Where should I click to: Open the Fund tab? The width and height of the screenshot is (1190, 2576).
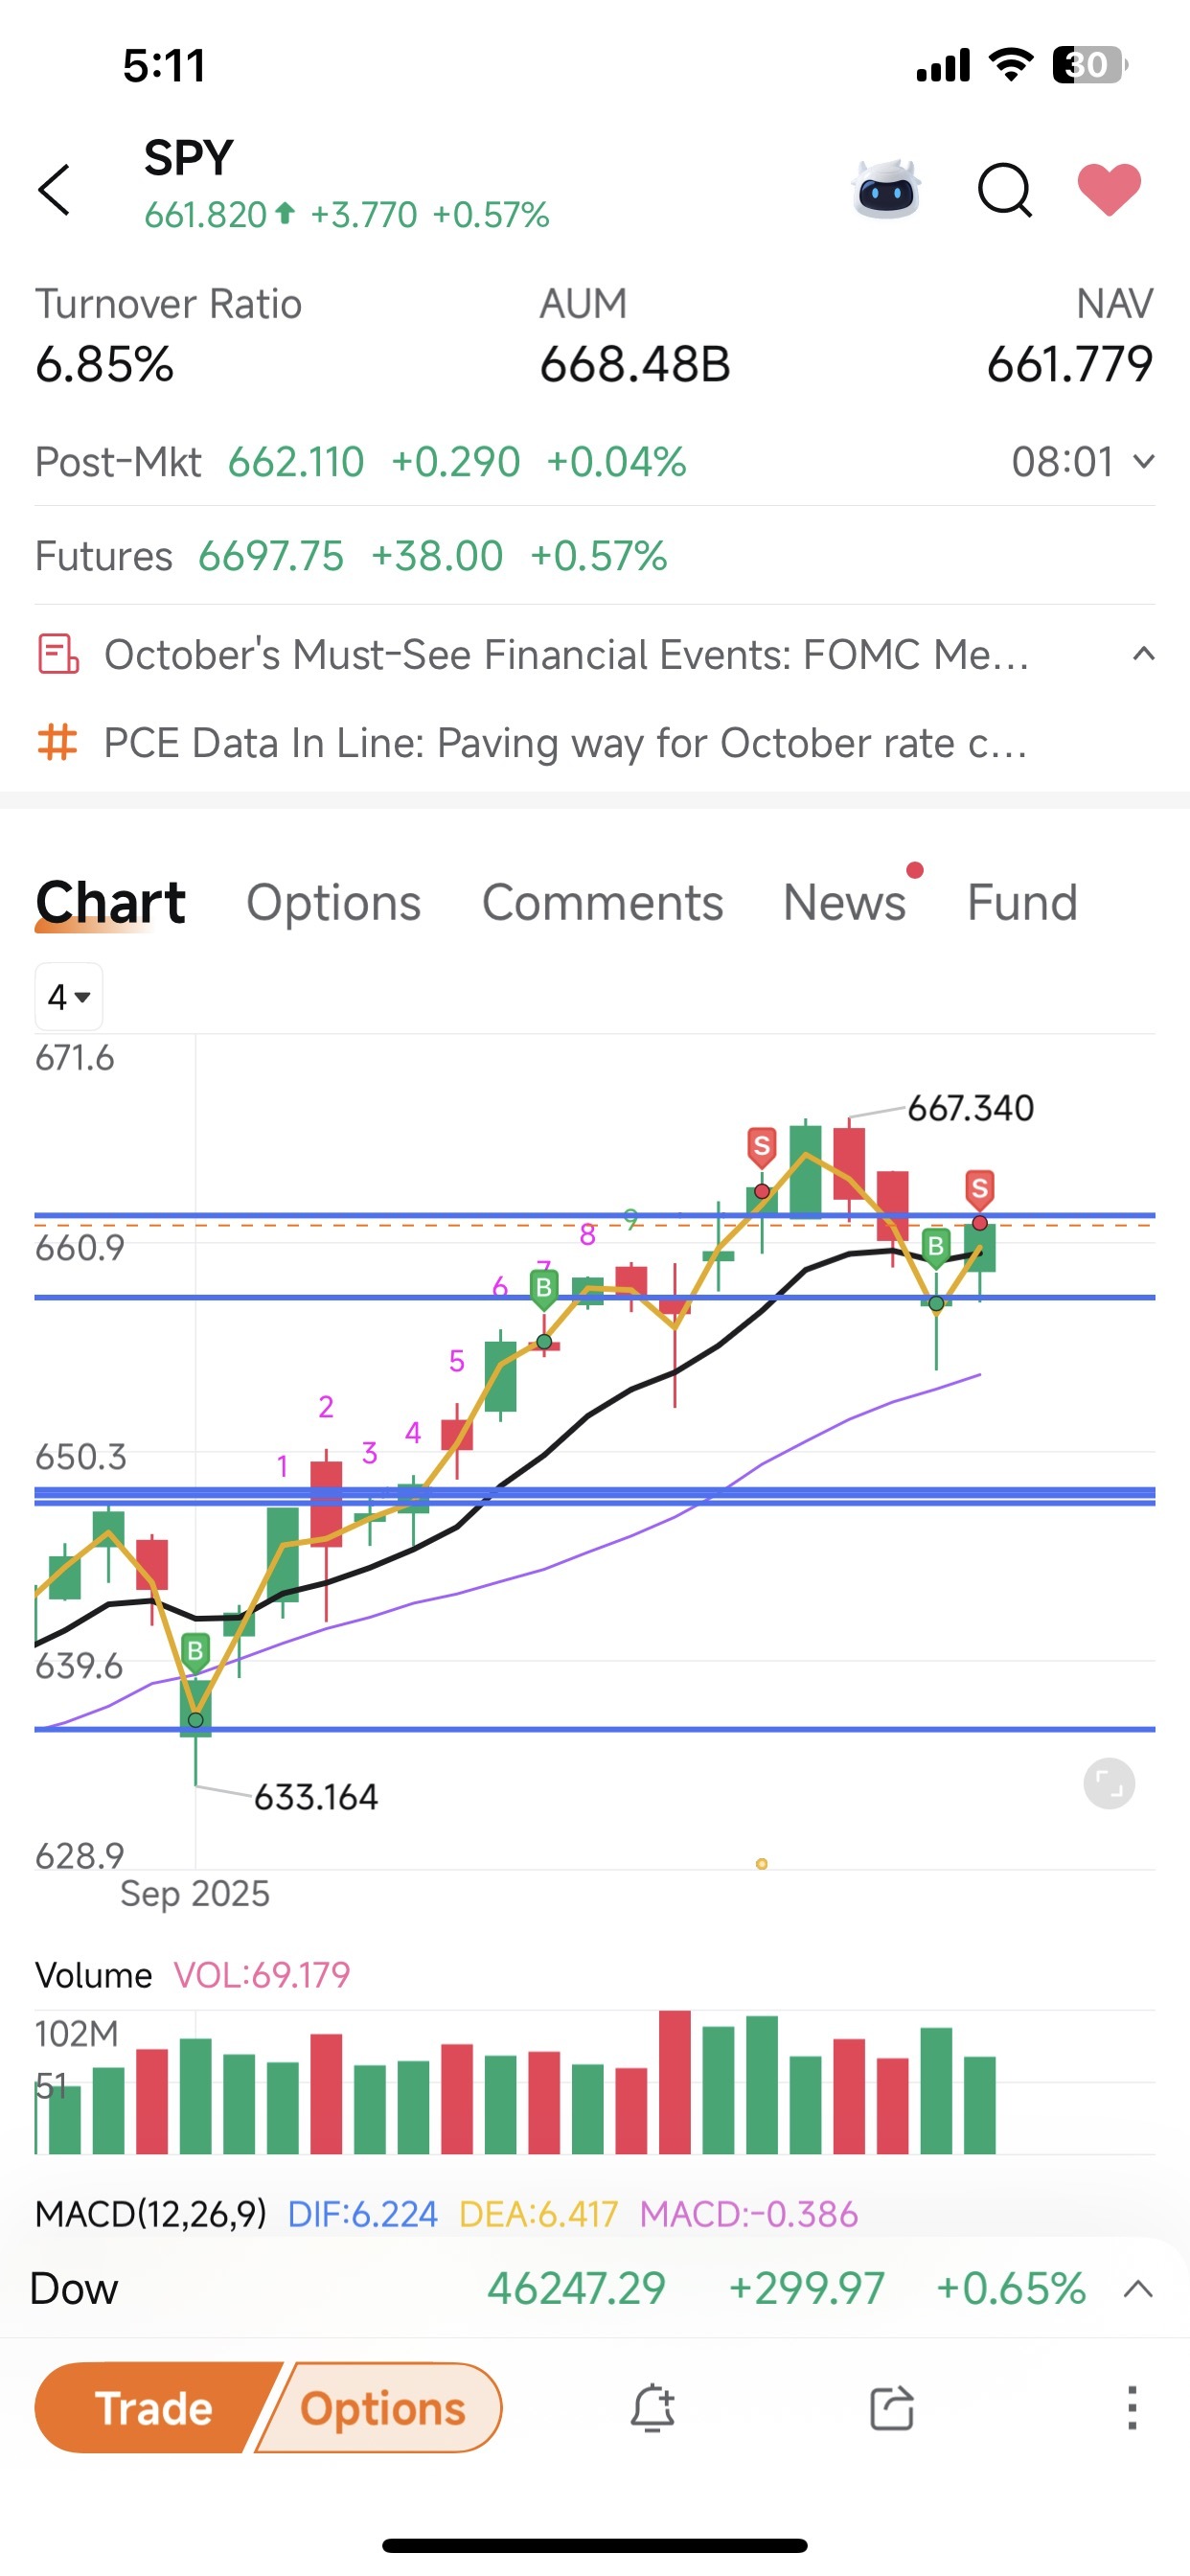point(1022,902)
